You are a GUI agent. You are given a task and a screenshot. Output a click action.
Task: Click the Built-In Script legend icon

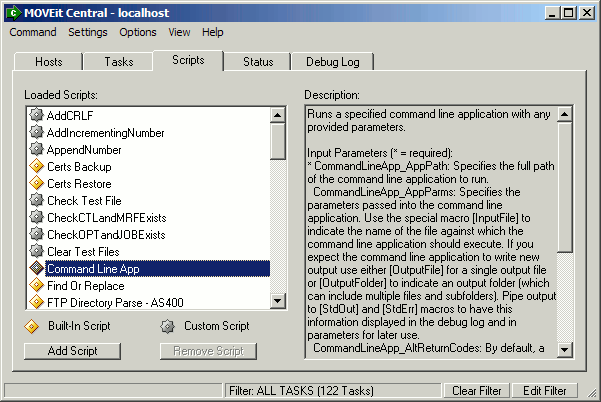coord(31,327)
